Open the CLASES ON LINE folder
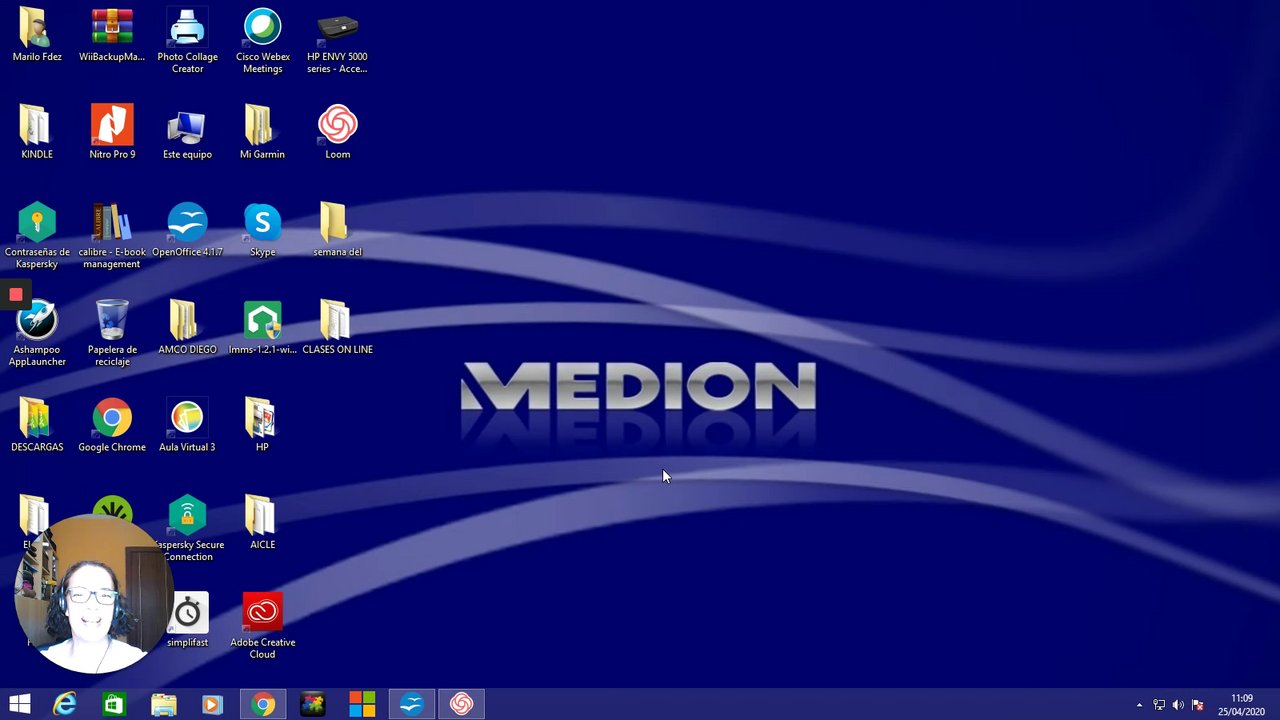This screenshot has width=1280, height=720. (x=337, y=327)
